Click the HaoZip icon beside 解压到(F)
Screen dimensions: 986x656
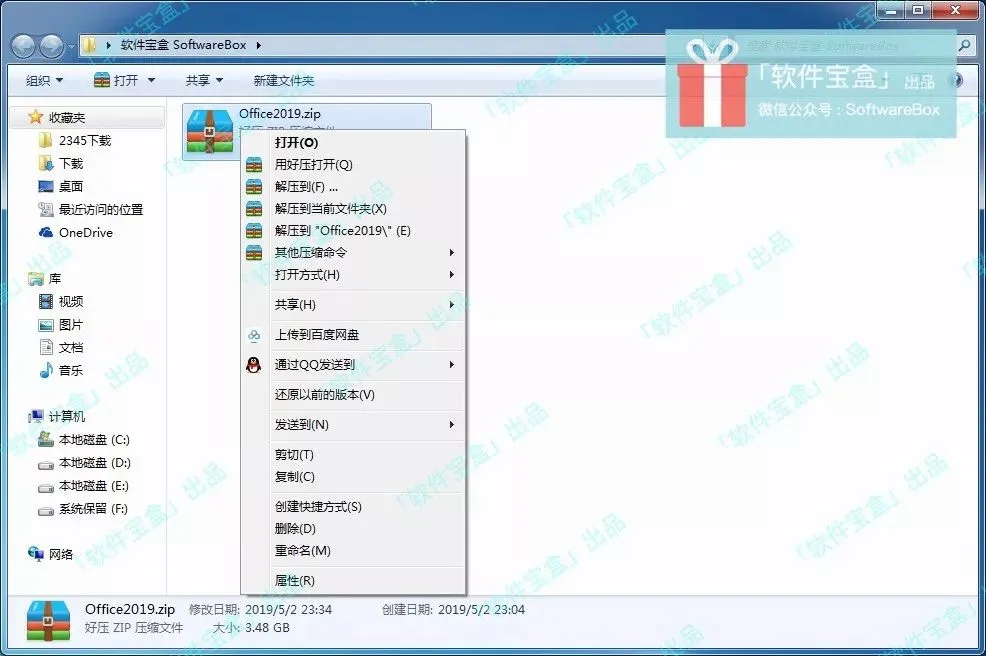pos(254,187)
